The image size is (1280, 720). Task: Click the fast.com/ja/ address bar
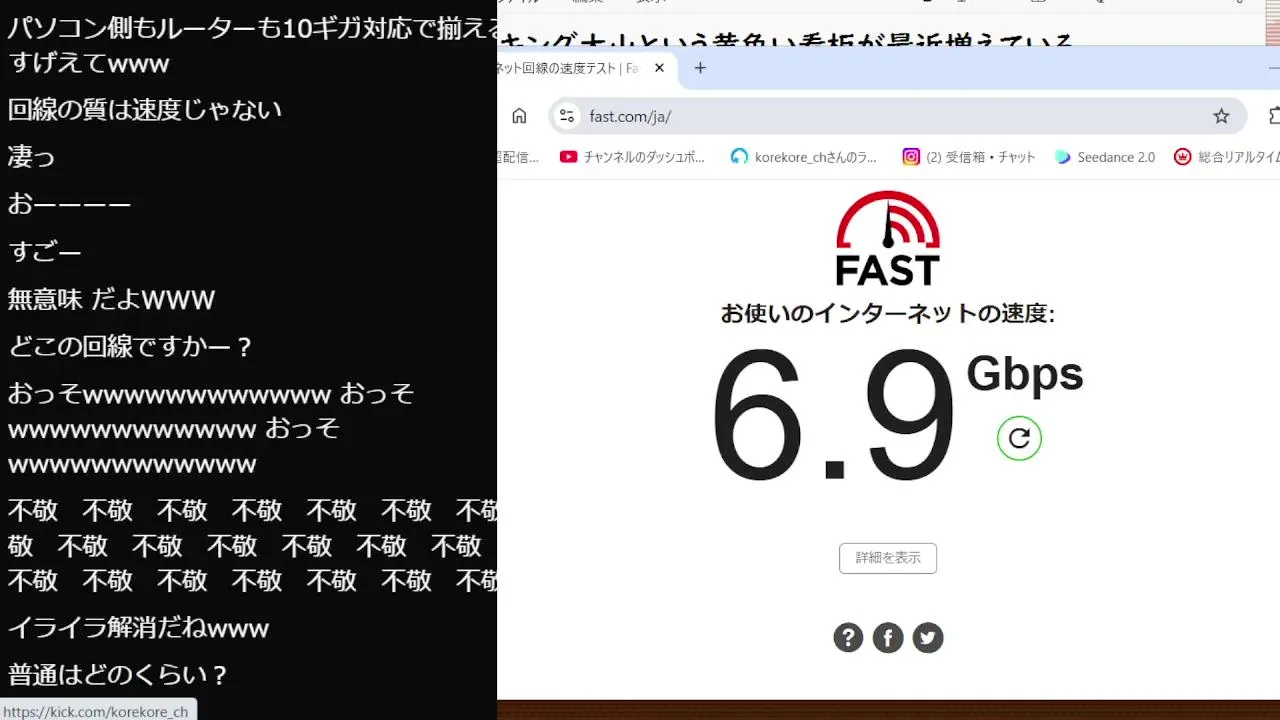(x=897, y=116)
